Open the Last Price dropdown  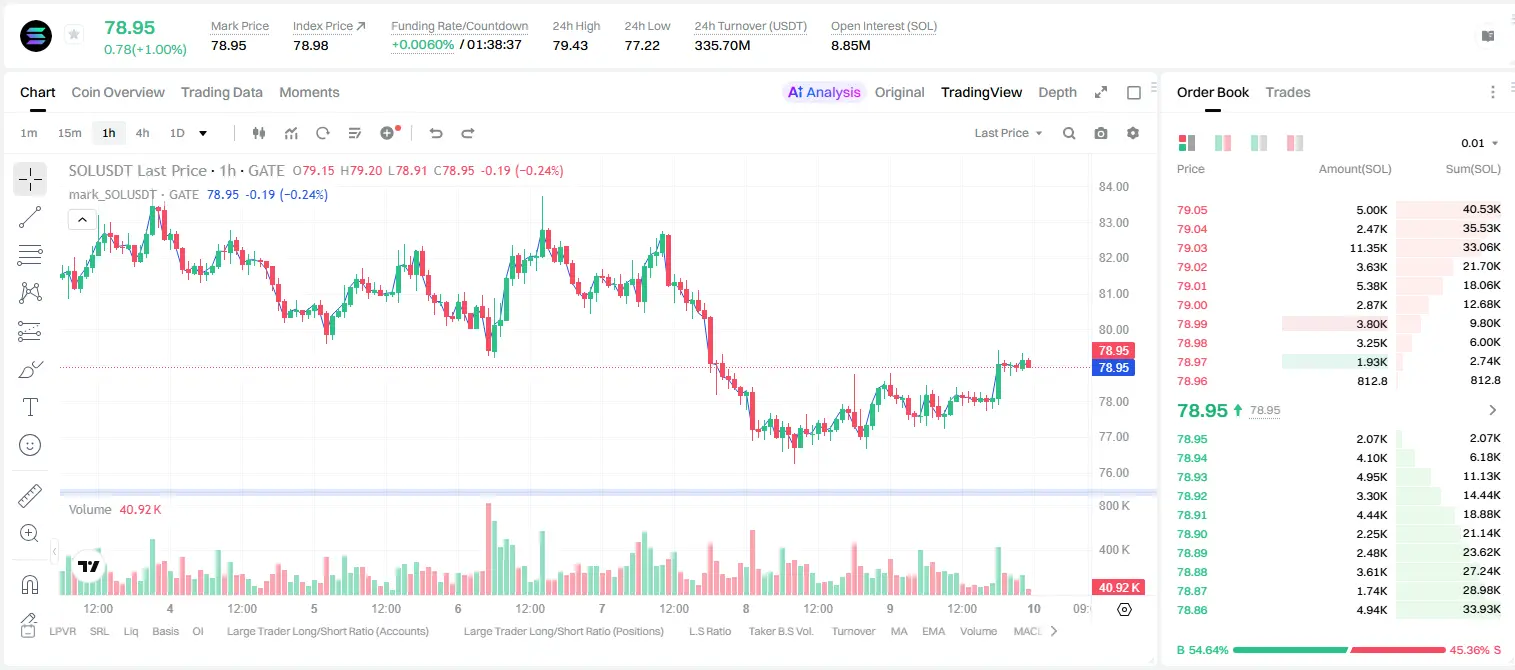(x=1008, y=133)
